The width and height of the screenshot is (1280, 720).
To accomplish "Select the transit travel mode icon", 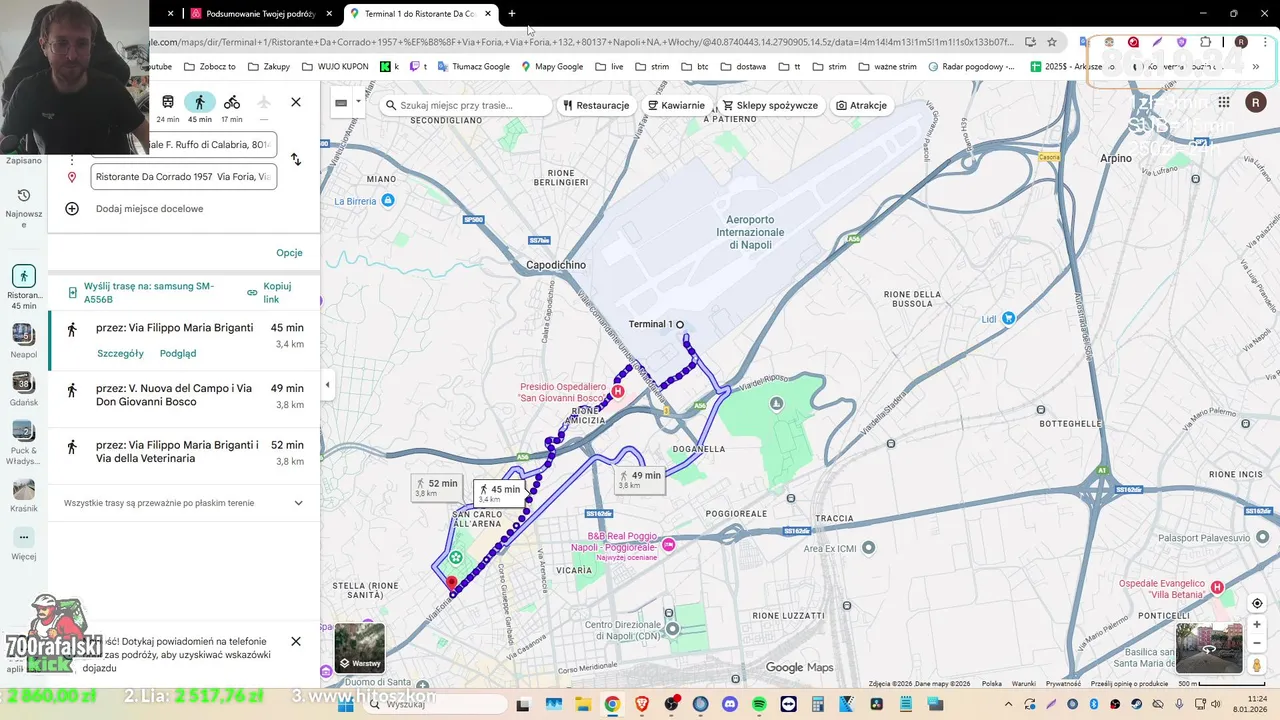I will (x=168, y=102).
